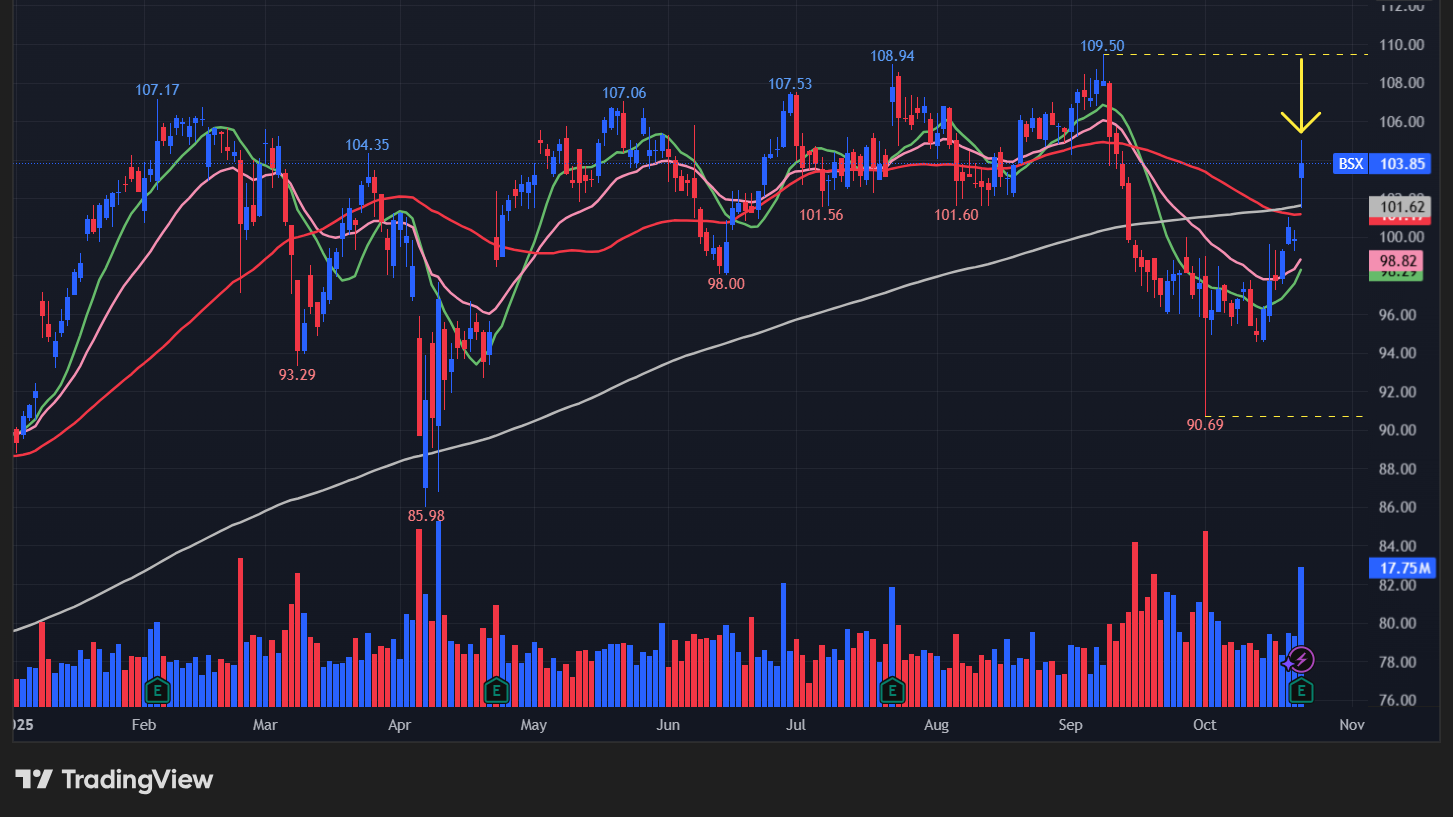
Task: Select the gray 101.62 moving average label
Action: point(1401,207)
